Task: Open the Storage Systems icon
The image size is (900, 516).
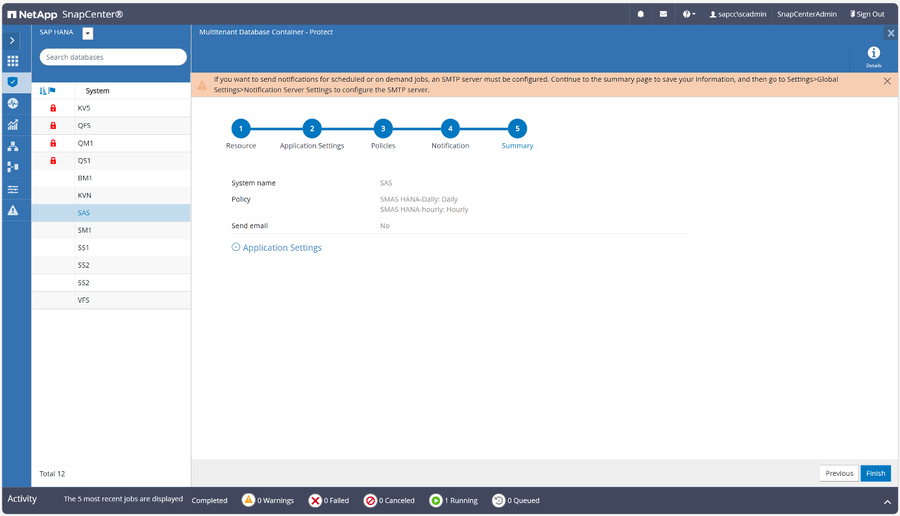Action: pyautogui.click(x=13, y=167)
